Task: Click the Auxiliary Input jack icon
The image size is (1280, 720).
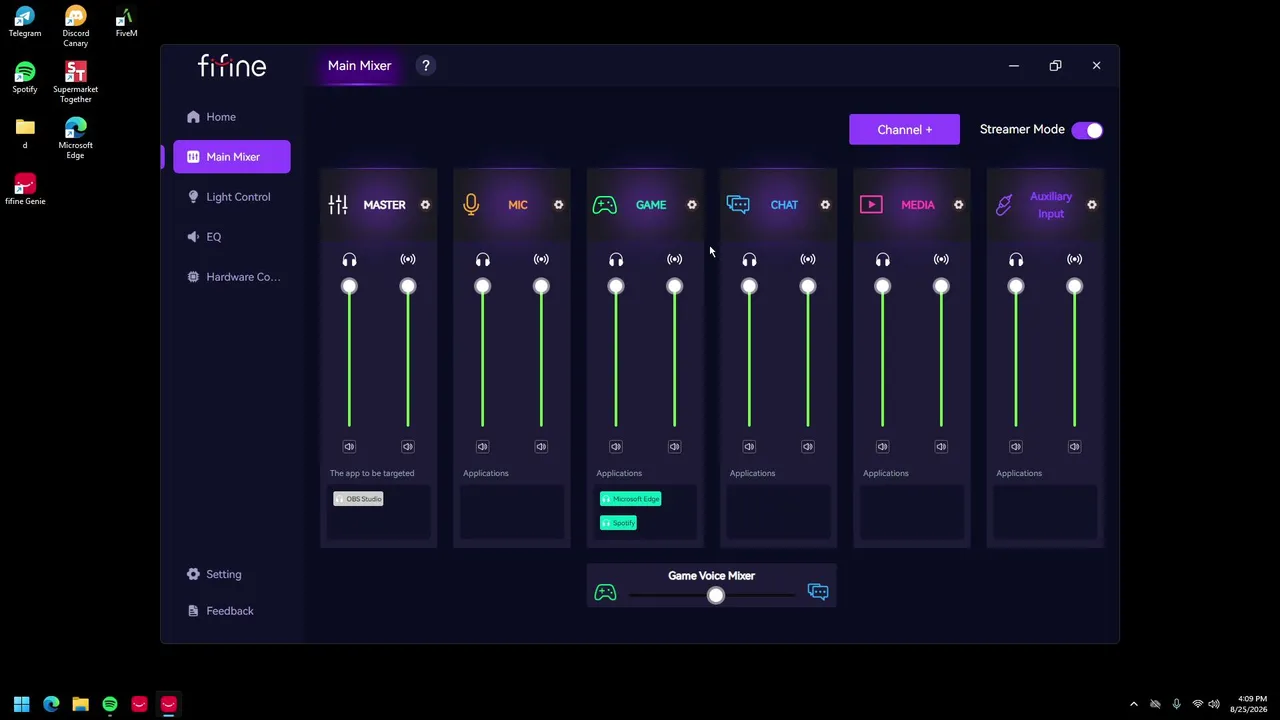Action: point(1004,205)
